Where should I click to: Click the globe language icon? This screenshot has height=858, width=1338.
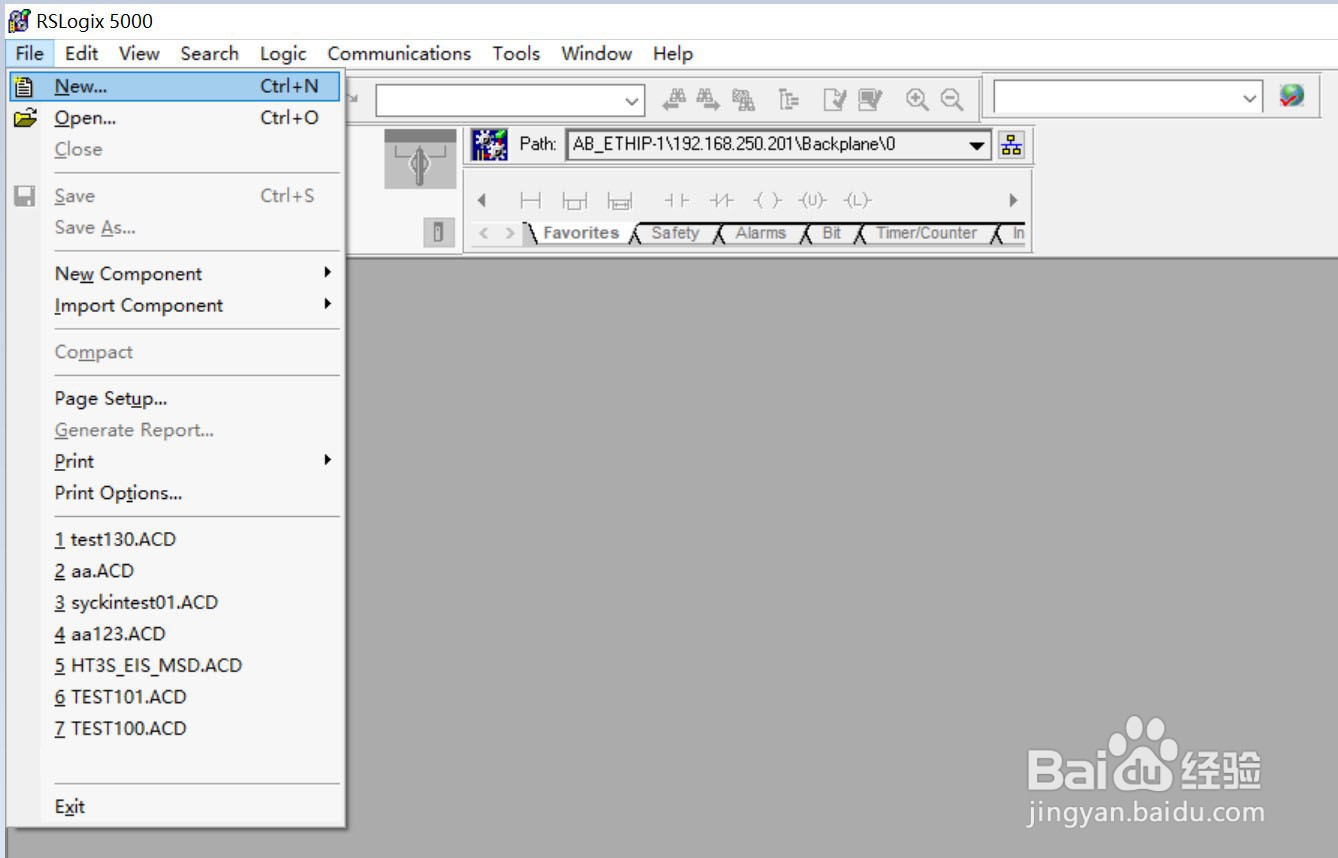tap(1292, 97)
